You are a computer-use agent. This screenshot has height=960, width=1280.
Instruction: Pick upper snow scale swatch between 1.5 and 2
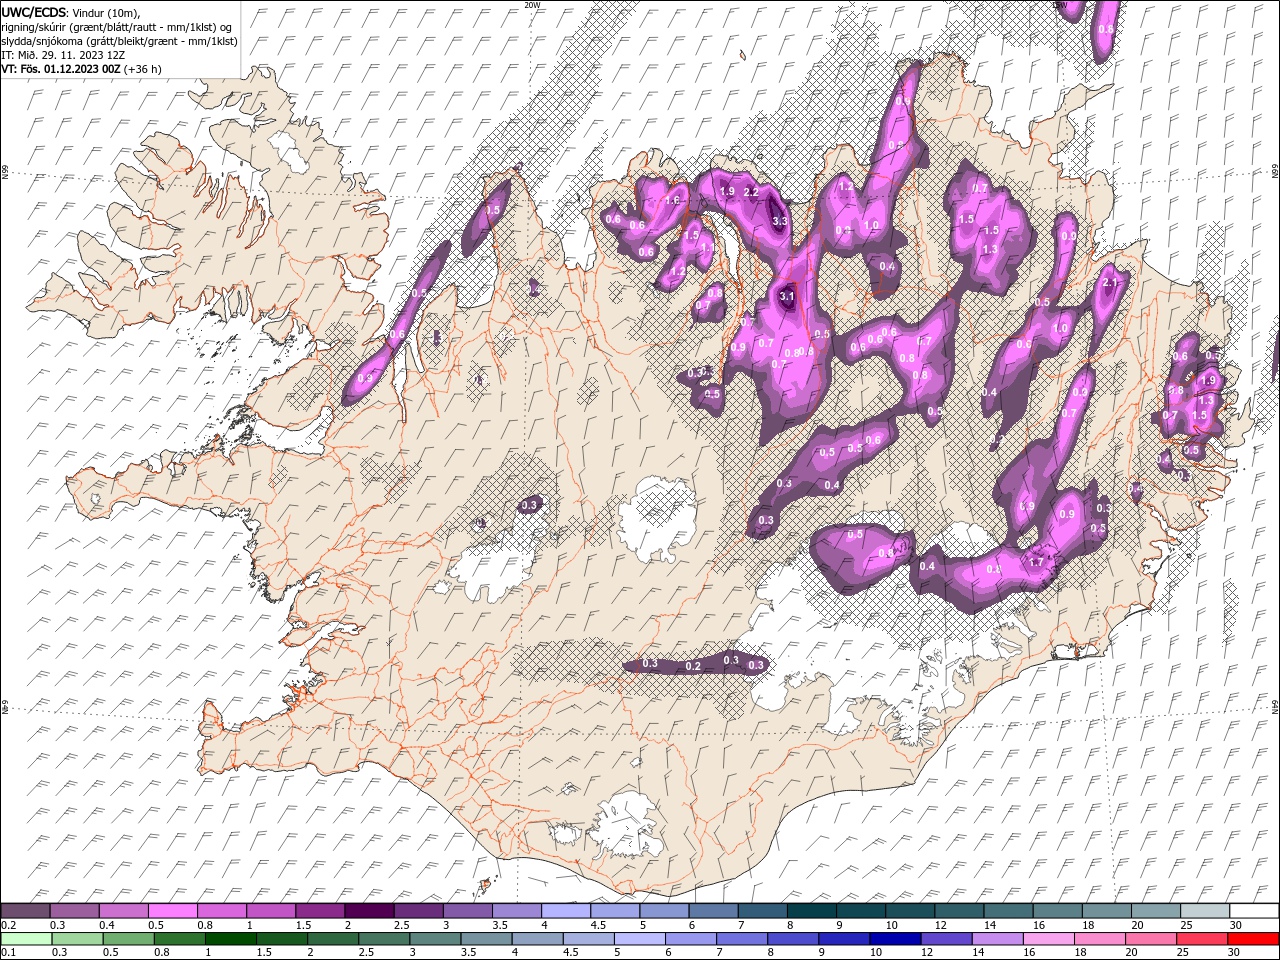(x=319, y=910)
